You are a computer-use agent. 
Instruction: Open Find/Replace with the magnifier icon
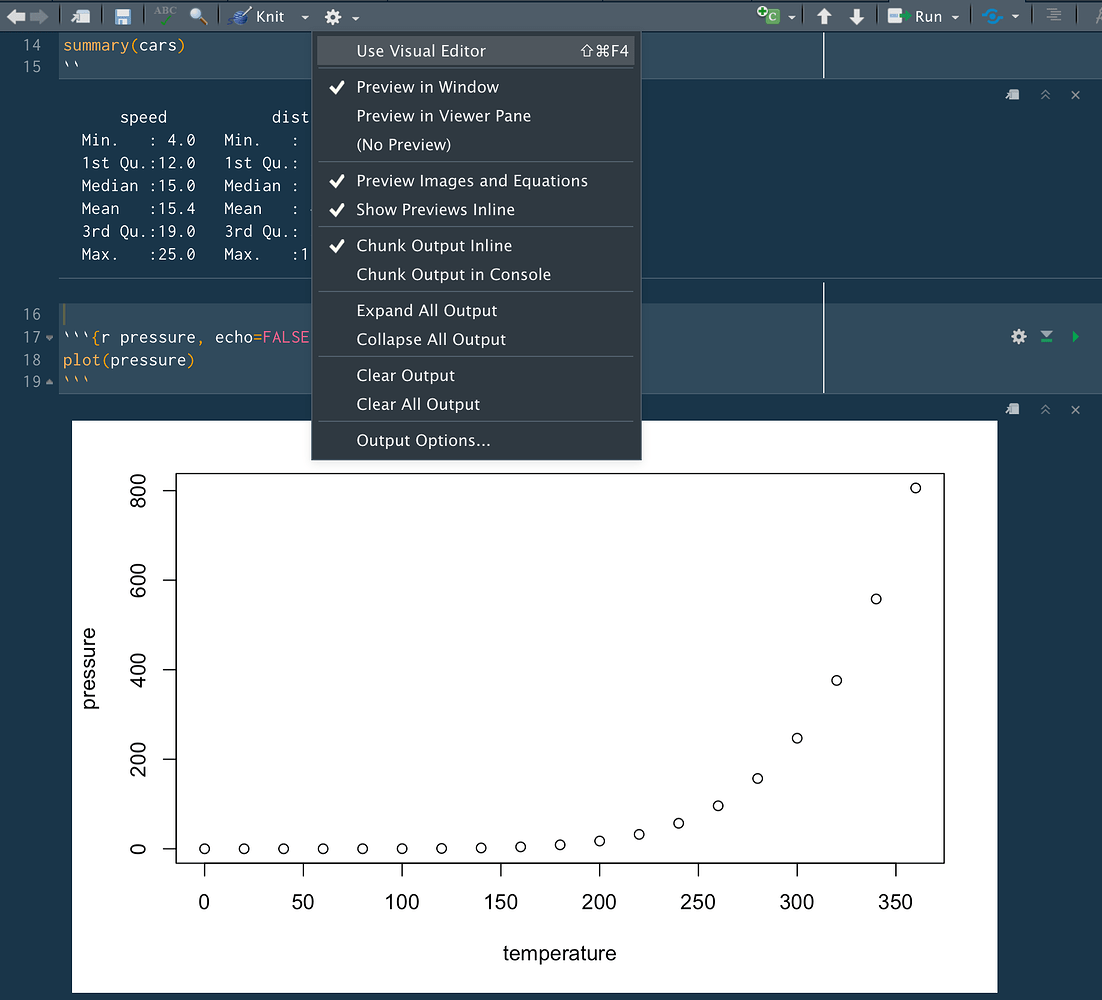pyautogui.click(x=197, y=16)
